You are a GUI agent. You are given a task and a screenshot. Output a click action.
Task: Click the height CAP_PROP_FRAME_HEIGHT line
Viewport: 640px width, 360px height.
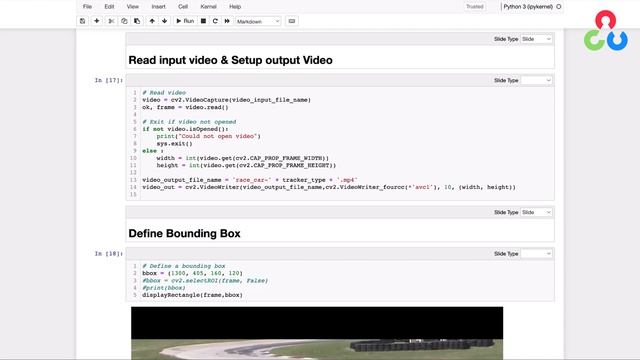246,165
